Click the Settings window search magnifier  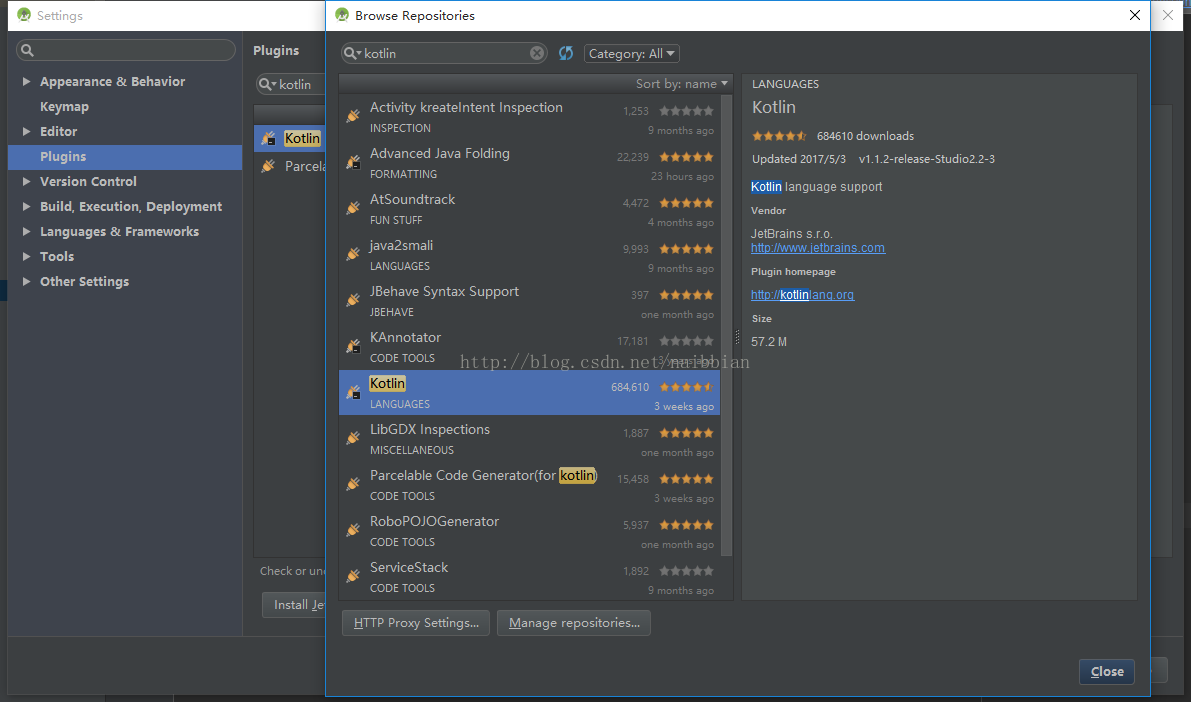27,50
